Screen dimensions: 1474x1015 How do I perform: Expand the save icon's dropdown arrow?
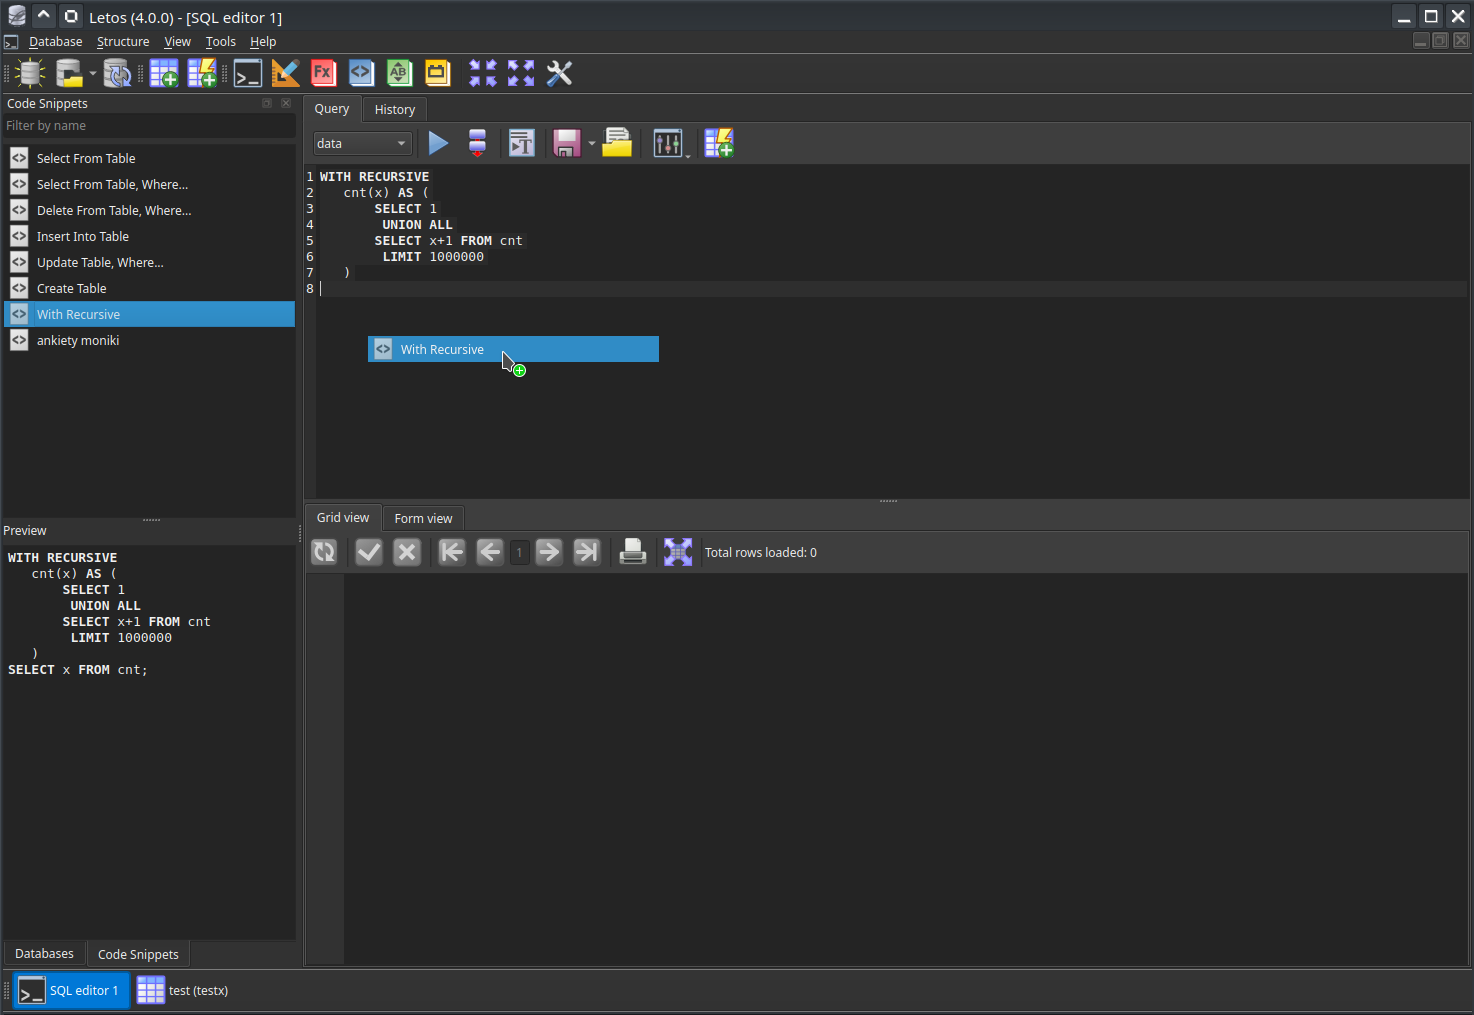pyautogui.click(x=592, y=144)
